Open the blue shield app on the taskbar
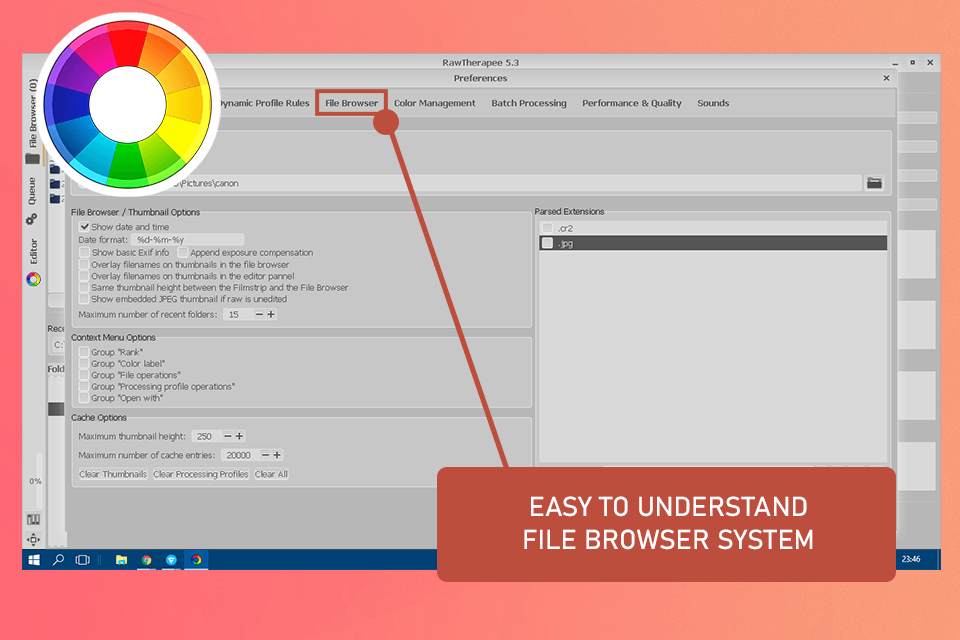The width and height of the screenshot is (960, 640). coord(171,560)
